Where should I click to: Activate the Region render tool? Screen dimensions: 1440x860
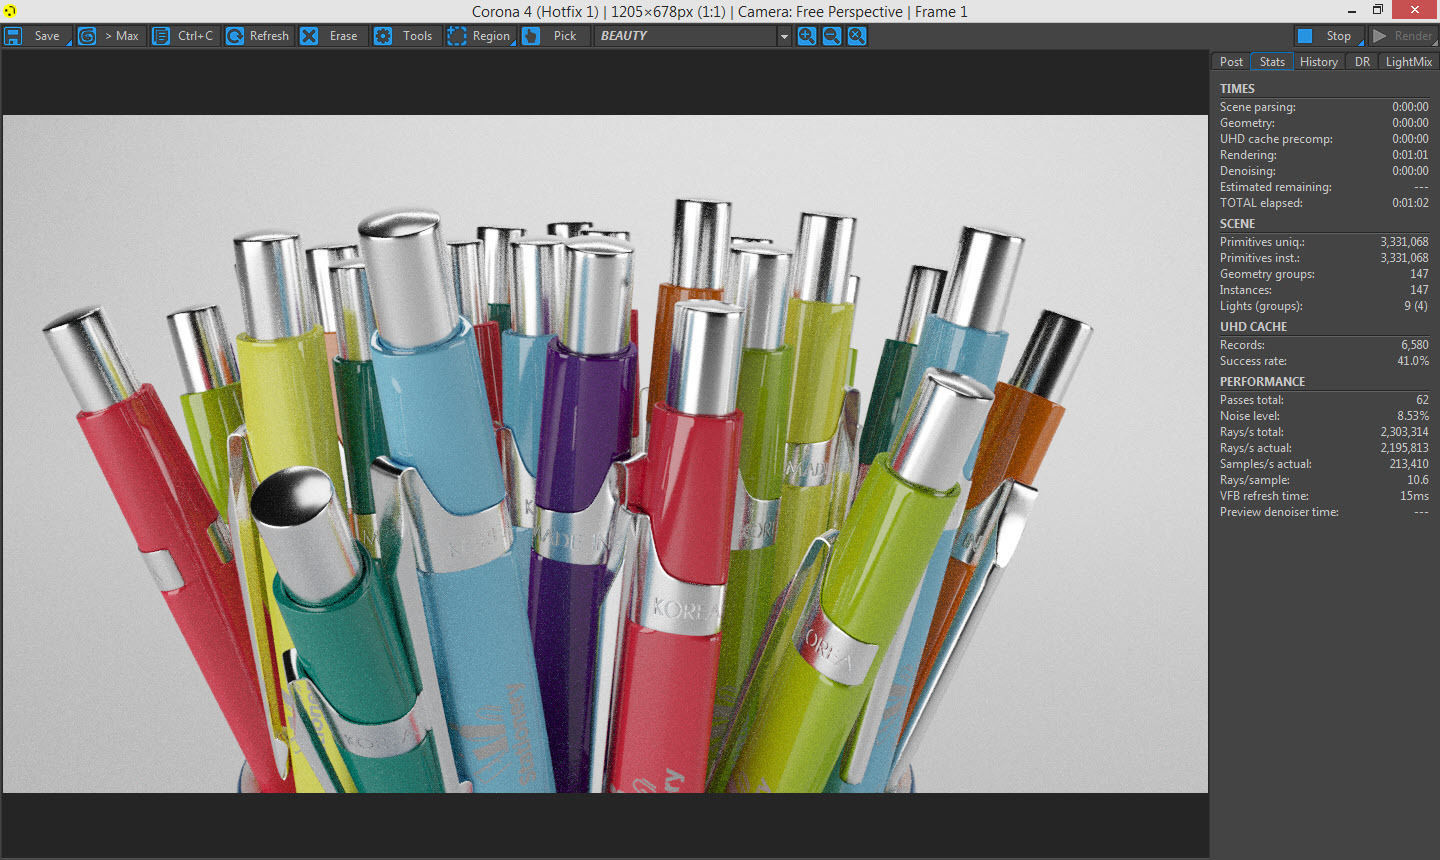480,36
